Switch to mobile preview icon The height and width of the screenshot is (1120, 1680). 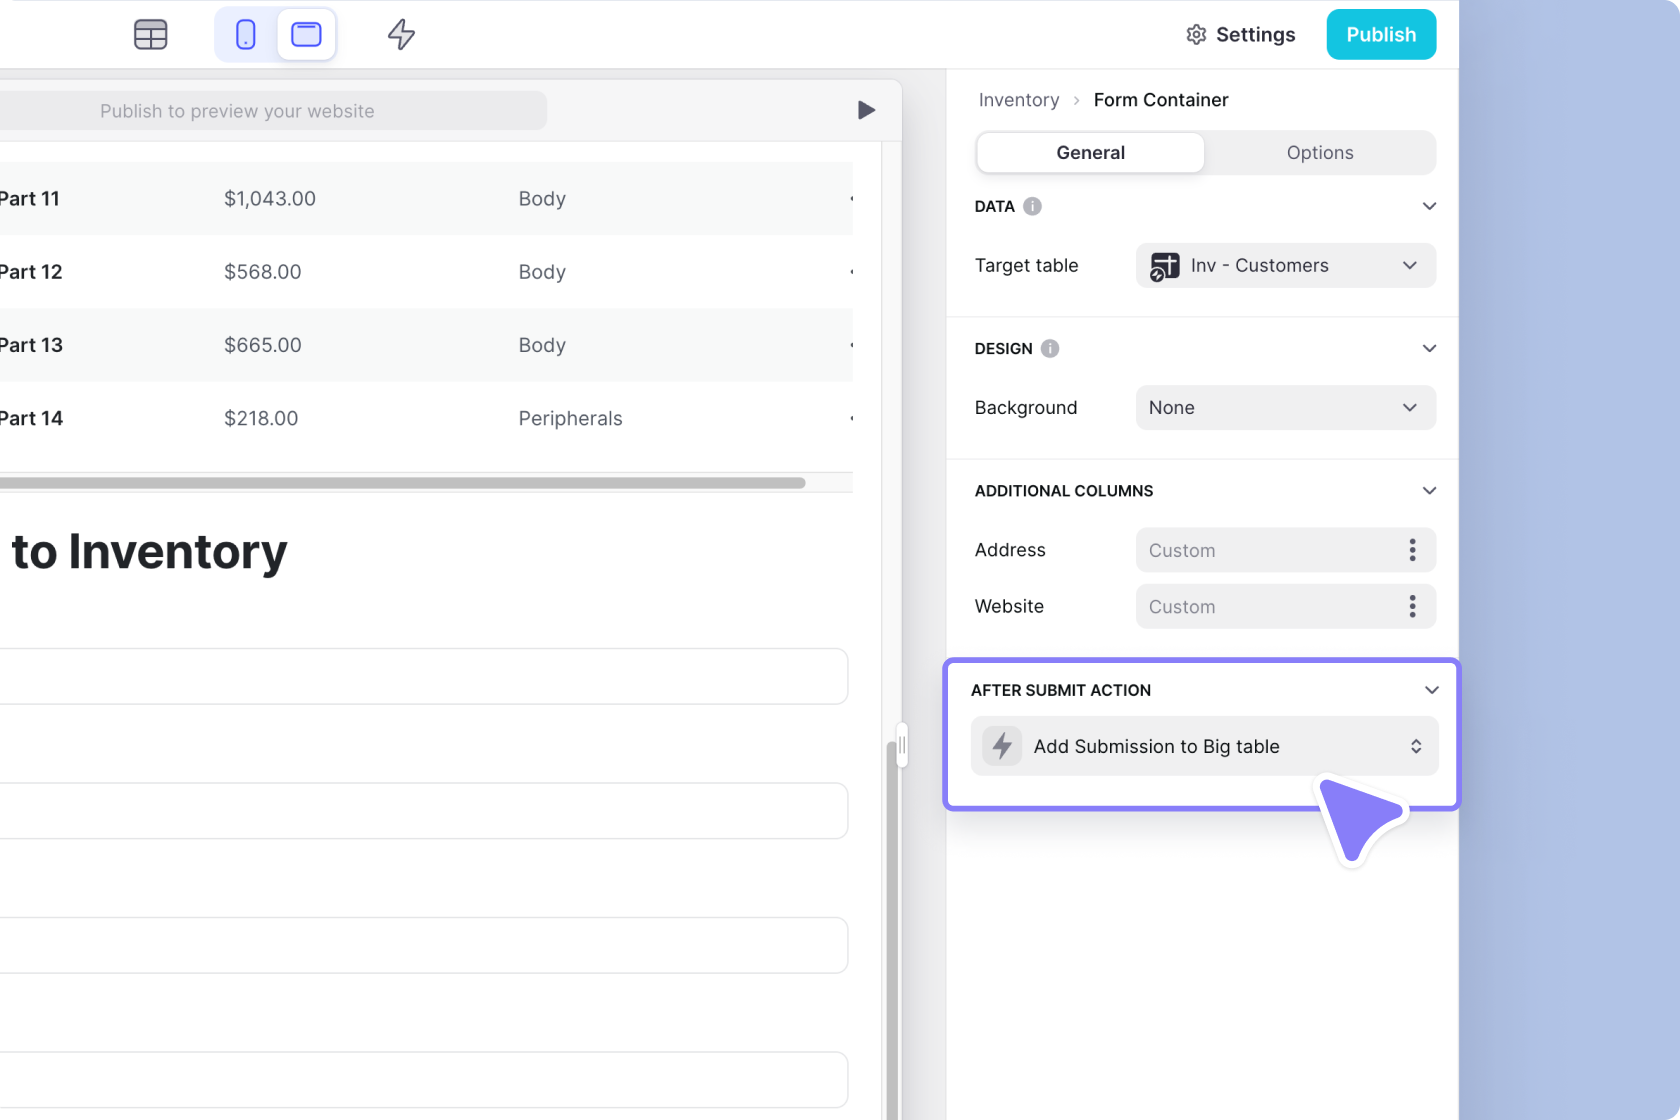(x=244, y=34)
